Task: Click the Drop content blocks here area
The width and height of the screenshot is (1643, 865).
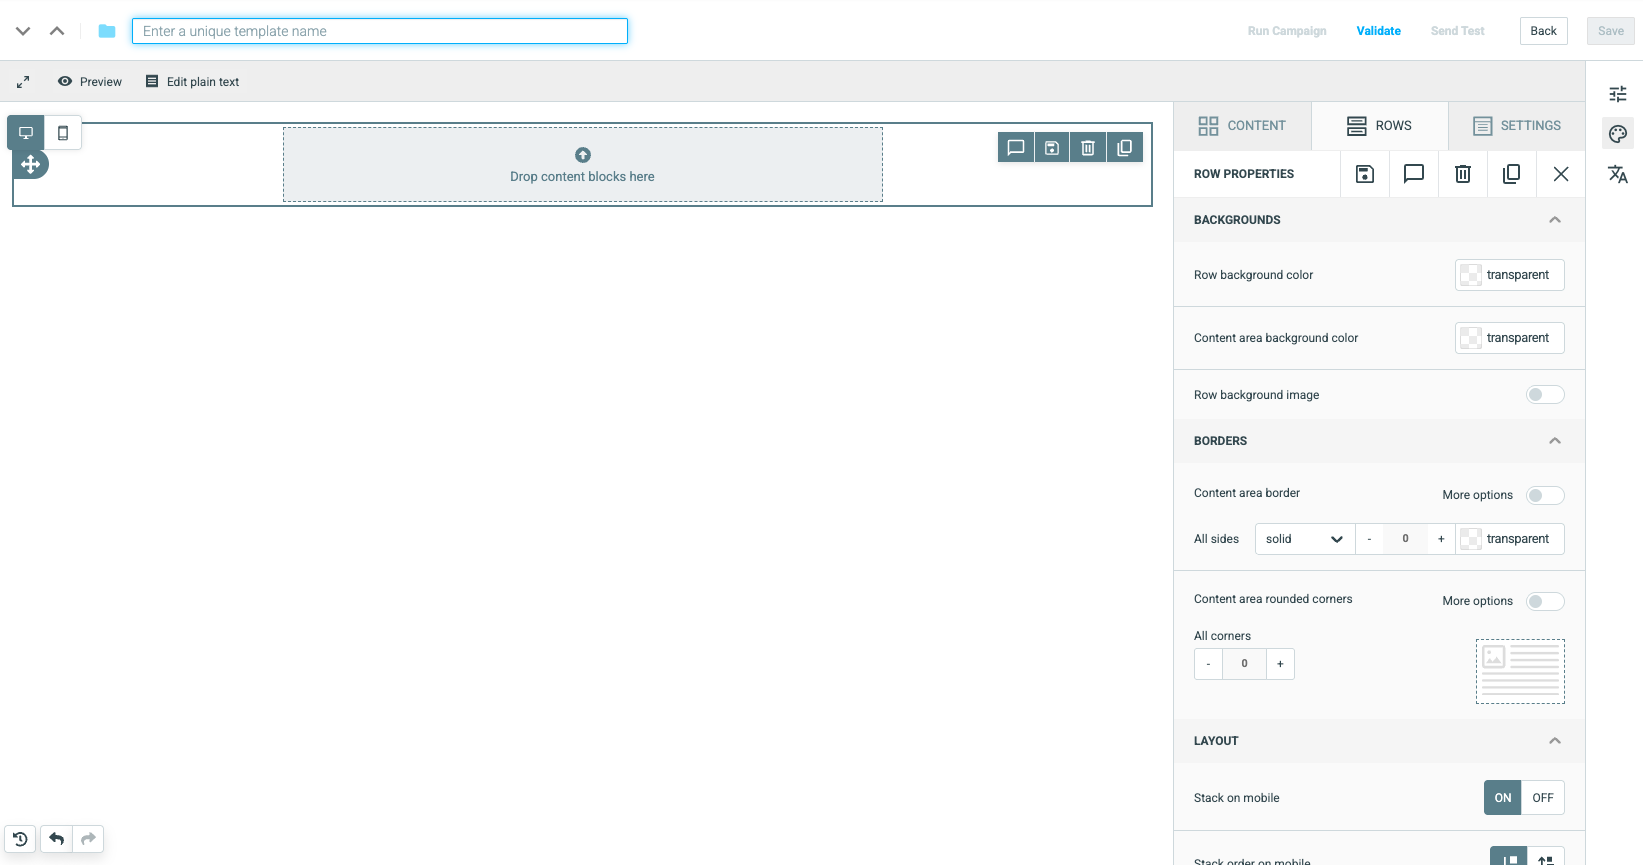Action: pos(583,164)
